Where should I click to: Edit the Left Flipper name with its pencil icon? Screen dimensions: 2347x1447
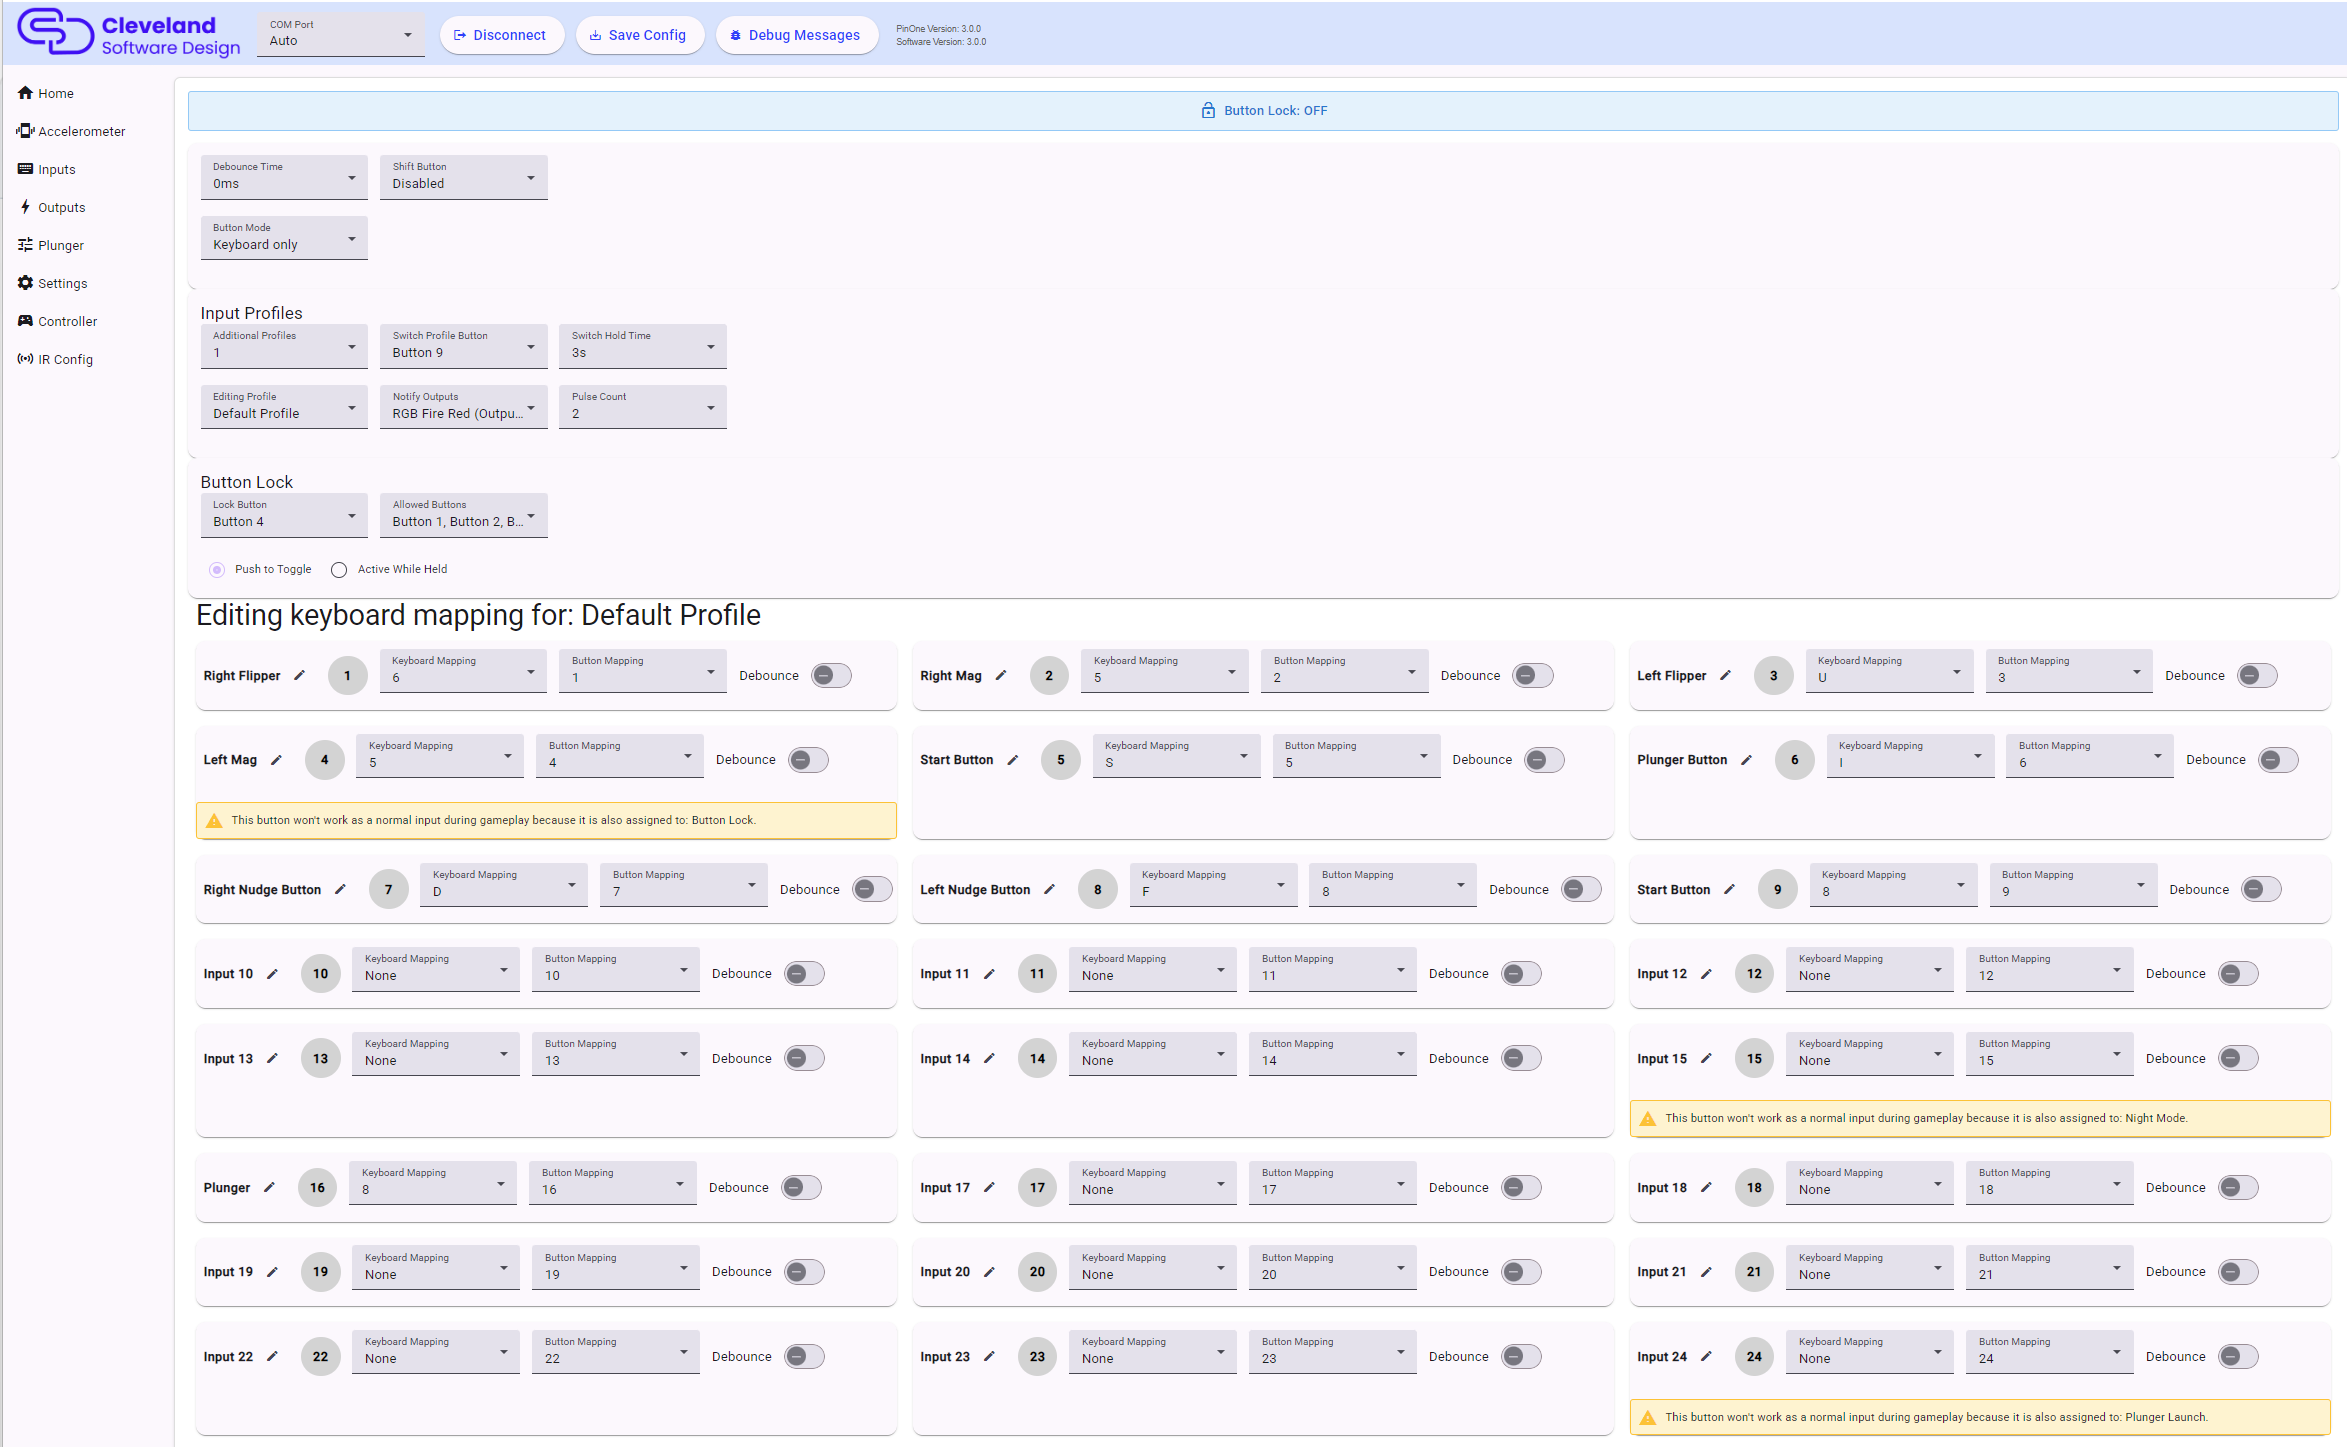coord(1725,676)
